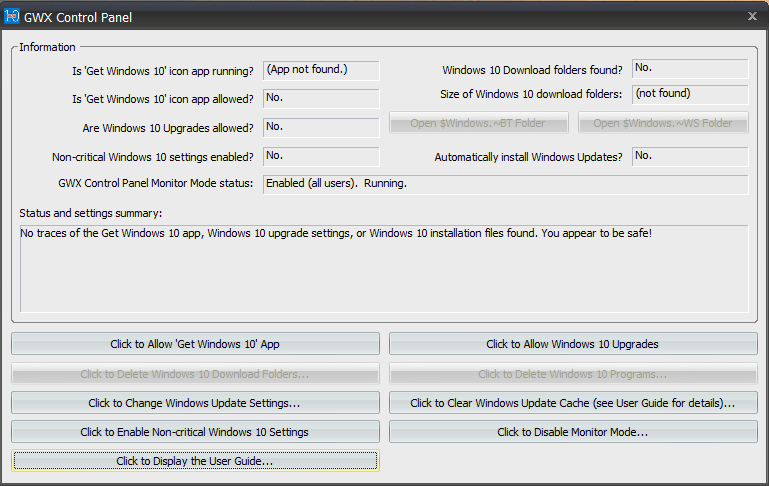
Task: Click the 'Non-critical Windows 10 settings enabled?' label
Action: coord(153,157)
